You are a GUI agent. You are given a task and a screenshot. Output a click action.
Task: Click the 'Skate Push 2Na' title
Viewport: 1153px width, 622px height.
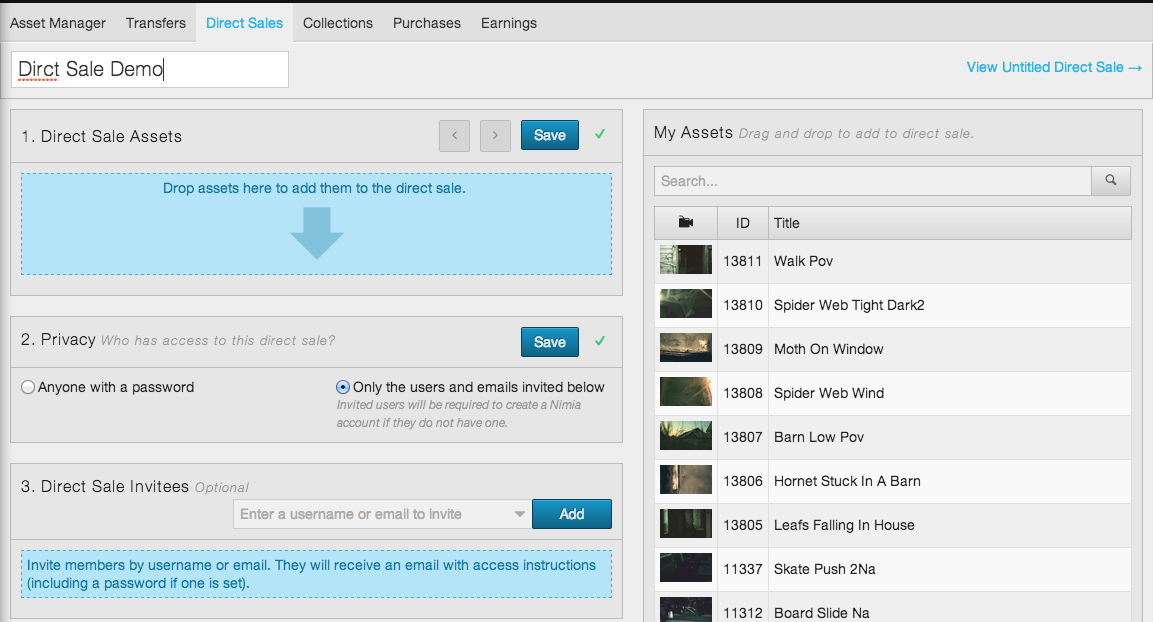coord(824,569)
